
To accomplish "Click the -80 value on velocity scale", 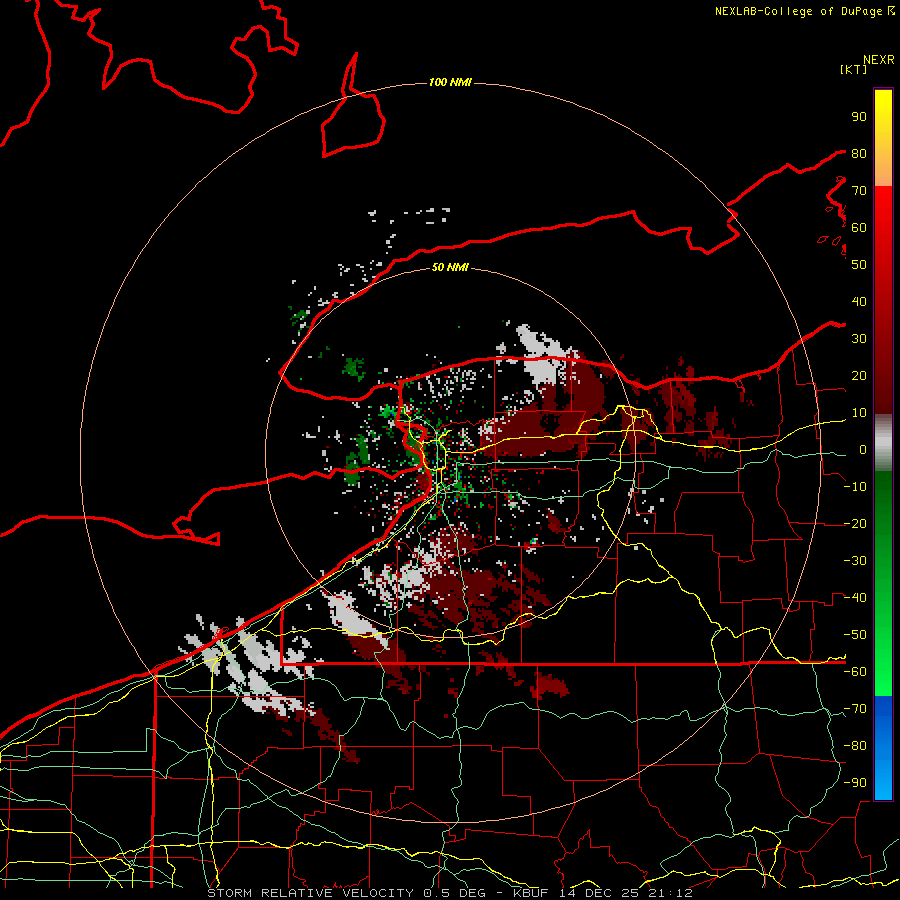I will 855,746.
